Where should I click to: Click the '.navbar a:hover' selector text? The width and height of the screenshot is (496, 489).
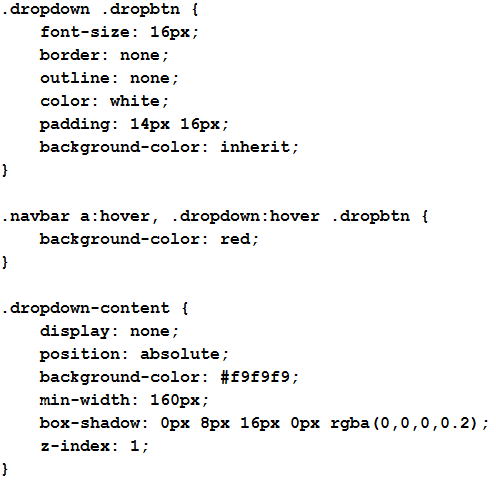(79, 217)
